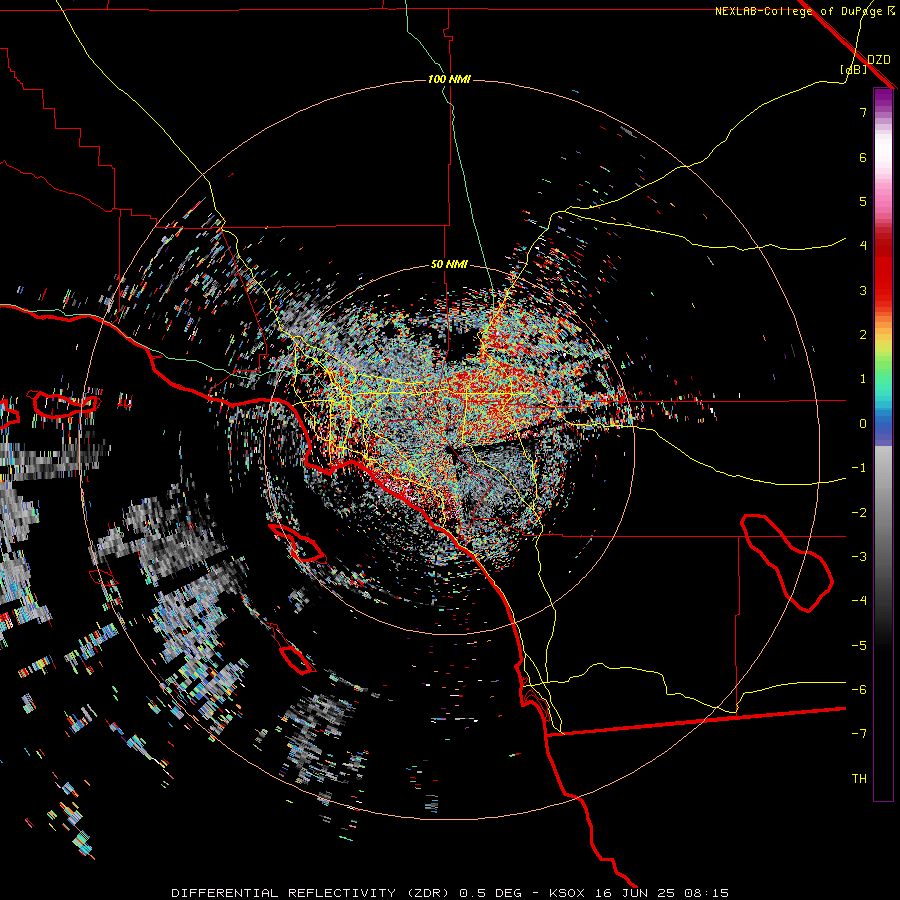
Task: Click the 4 value on color scale
Action: [x=863, y=246]
